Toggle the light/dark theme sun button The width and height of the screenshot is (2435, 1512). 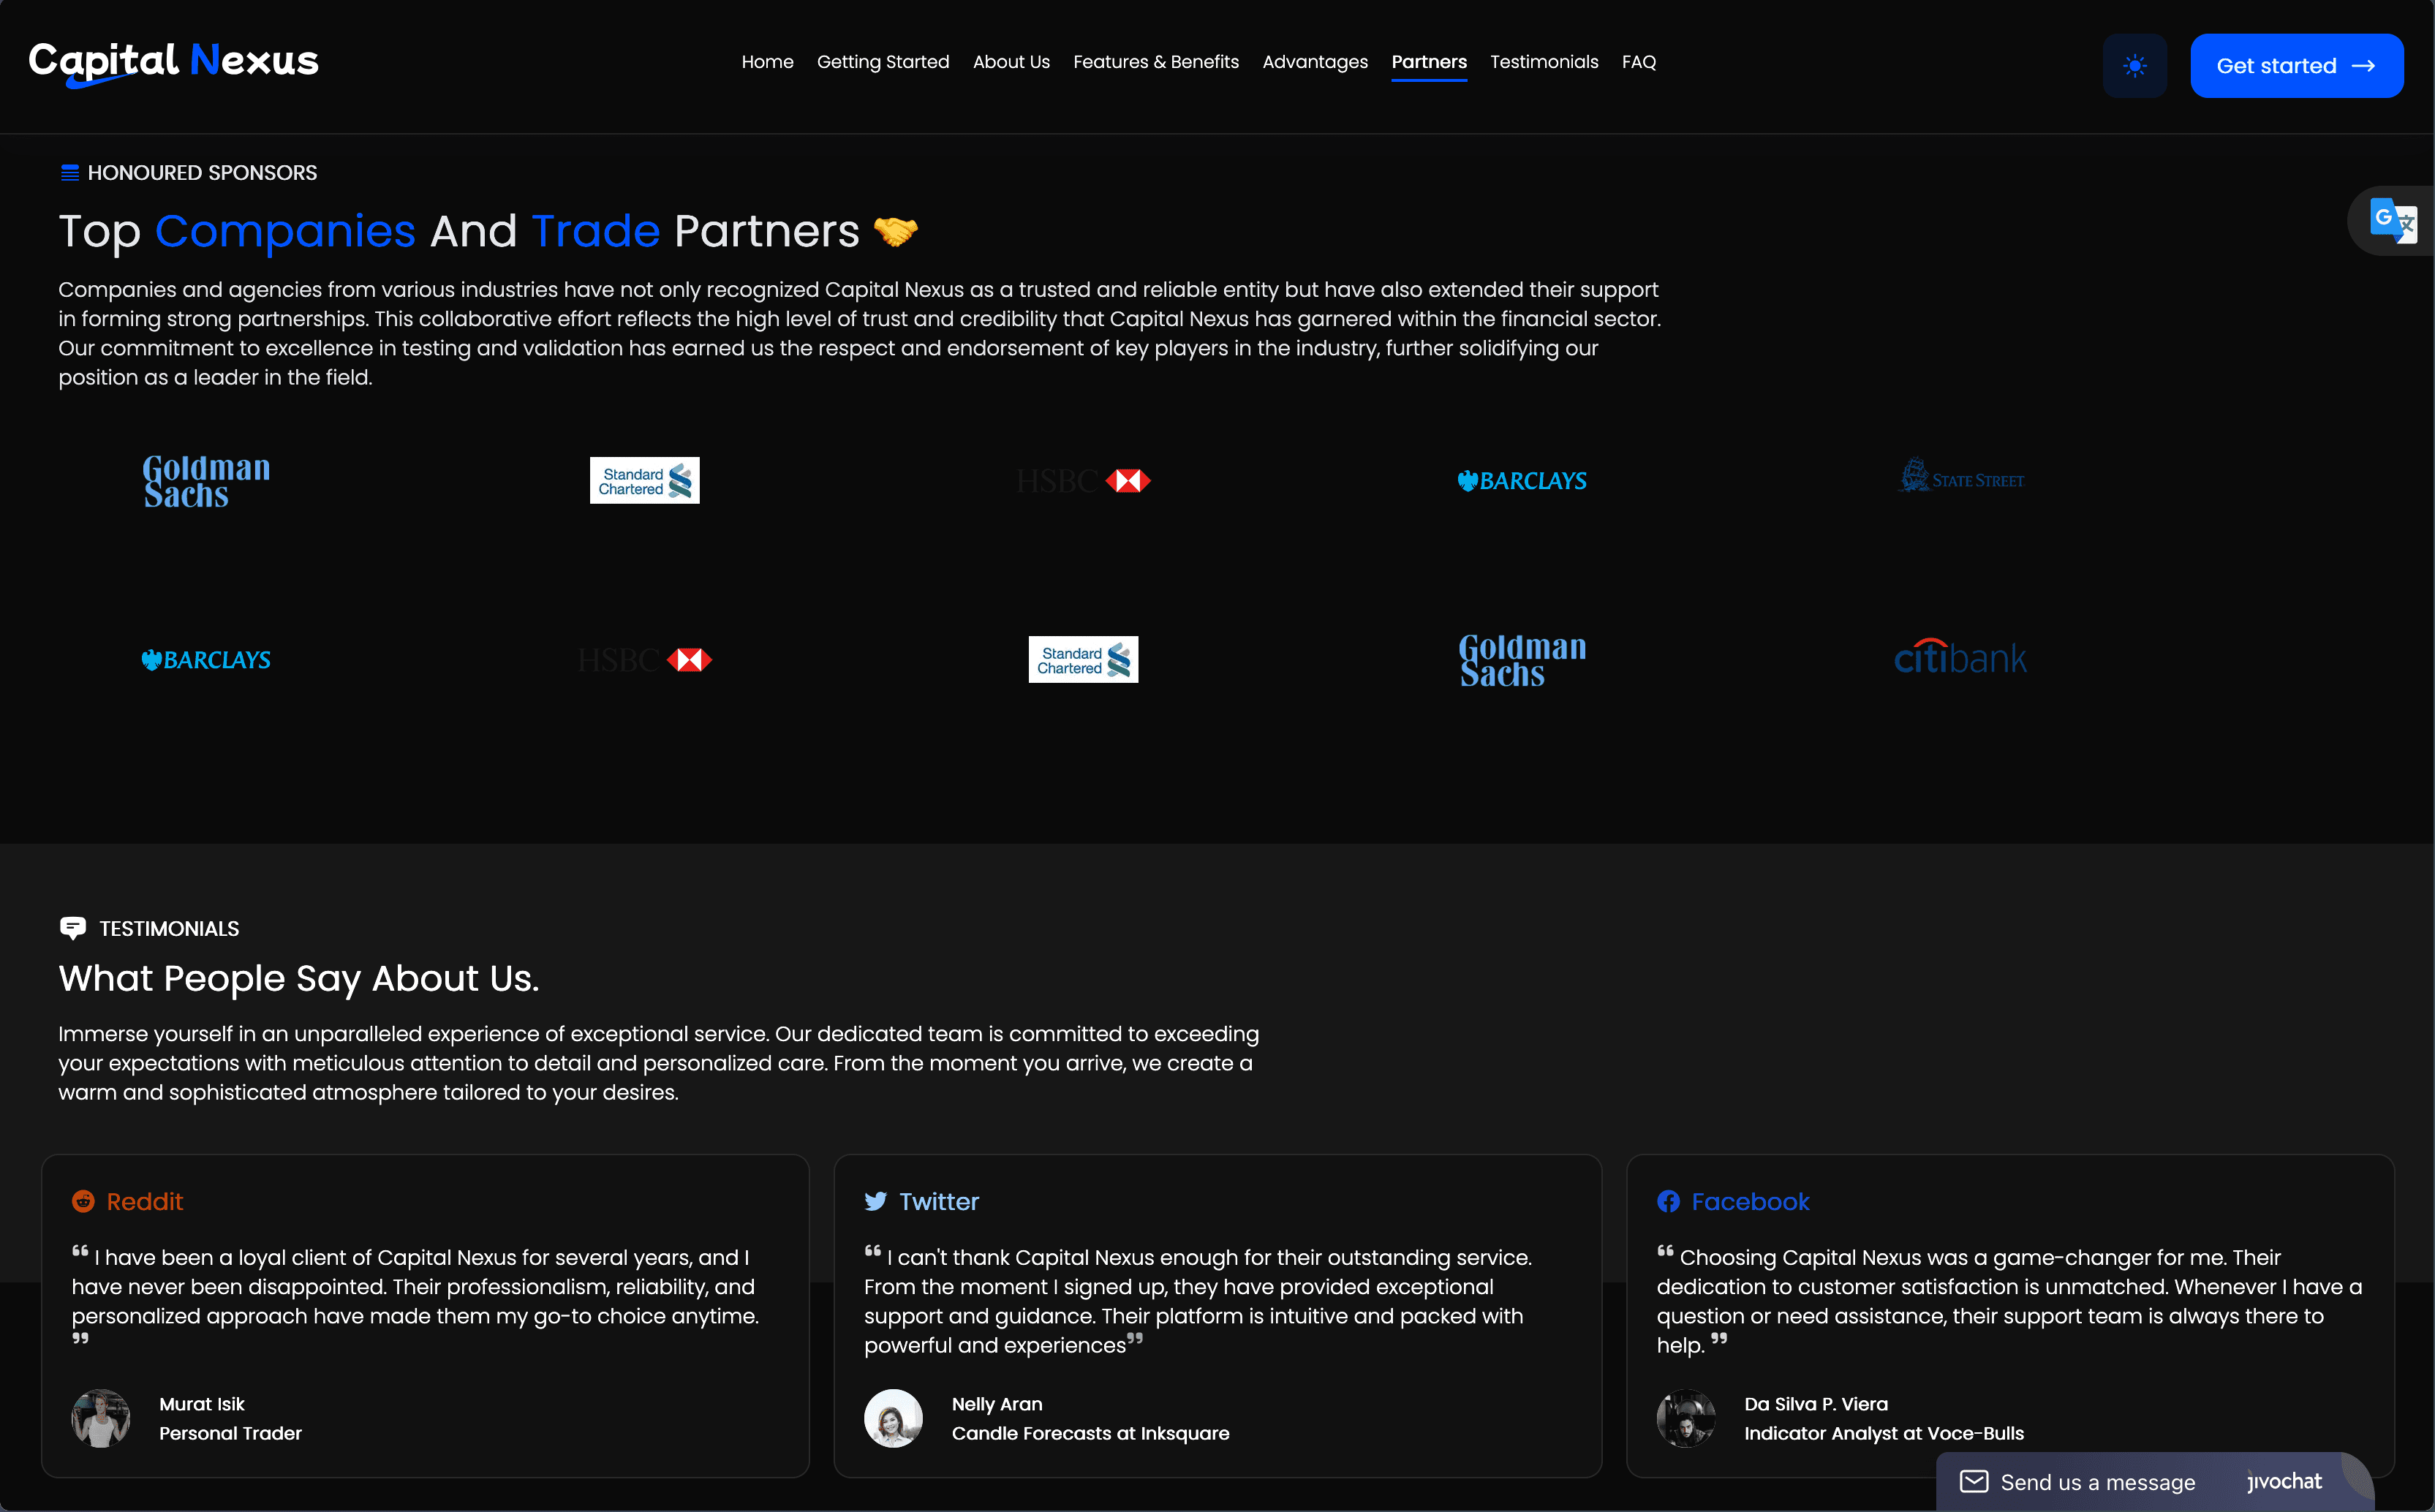pyautogui.click(x=2134, y=66)
